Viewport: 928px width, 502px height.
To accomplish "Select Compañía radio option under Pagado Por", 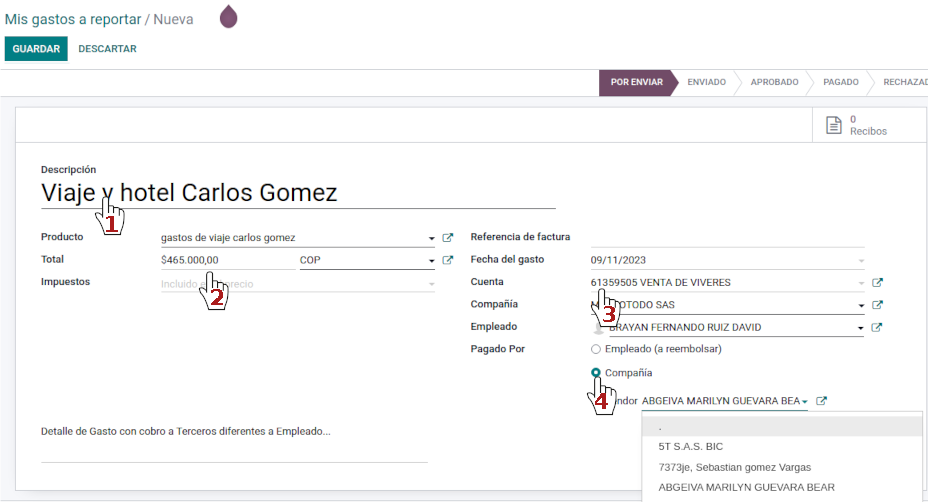I will pos(596,372).
